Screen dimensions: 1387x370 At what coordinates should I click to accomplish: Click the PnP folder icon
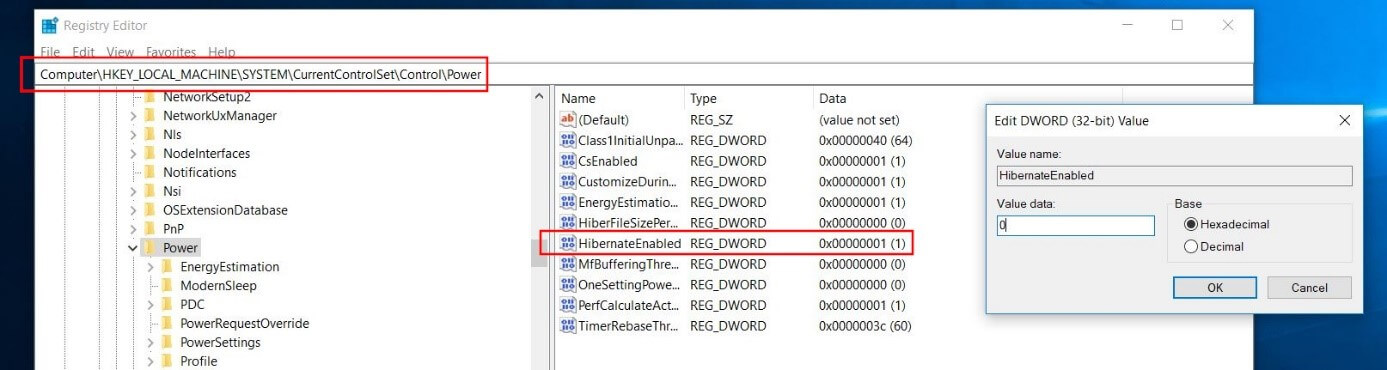(x=151, y=229)
